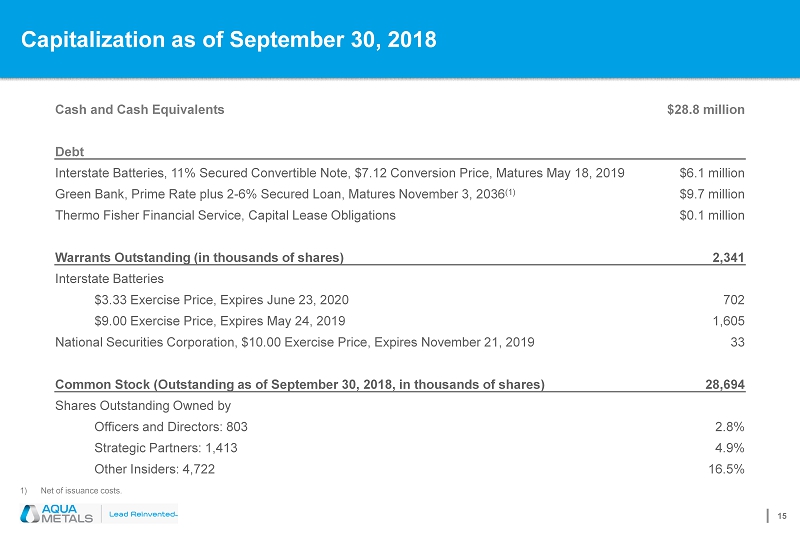The width and height of the screenshot is (800, 533).
Task: Click the $28.8 million cash value
Action: coord(705,109)
